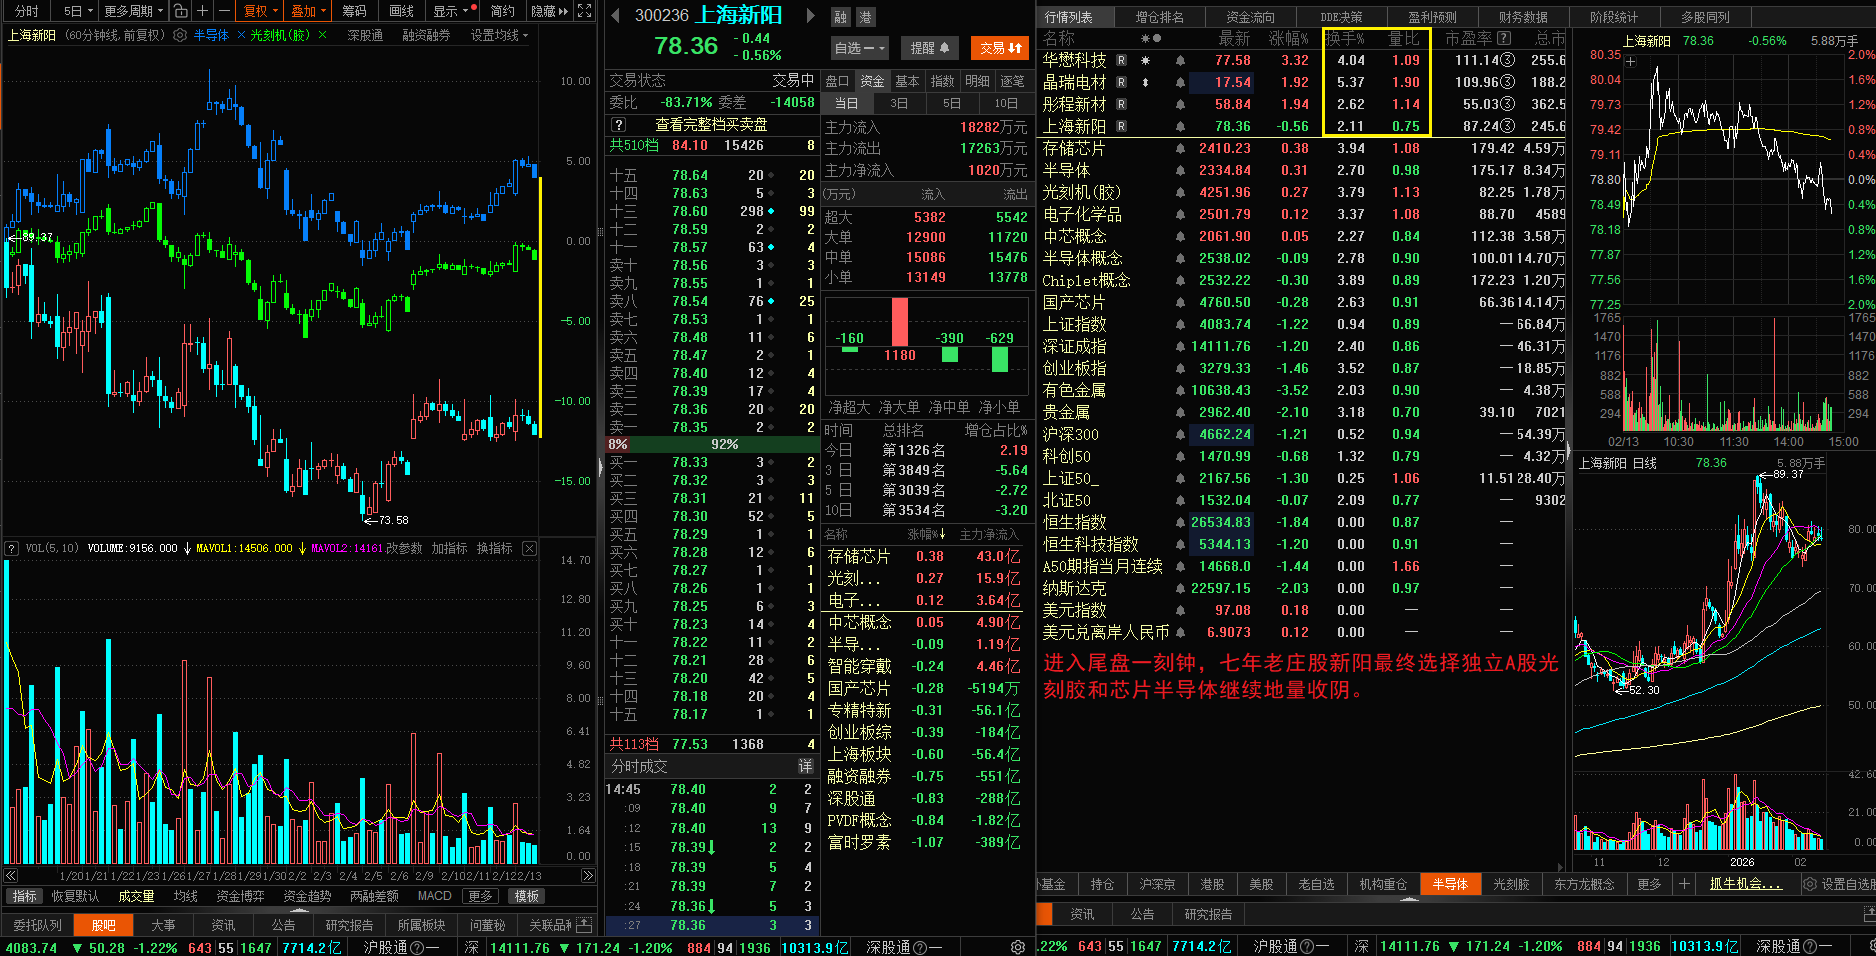Open the 自选 watchlist dropdown

[860, 48]
